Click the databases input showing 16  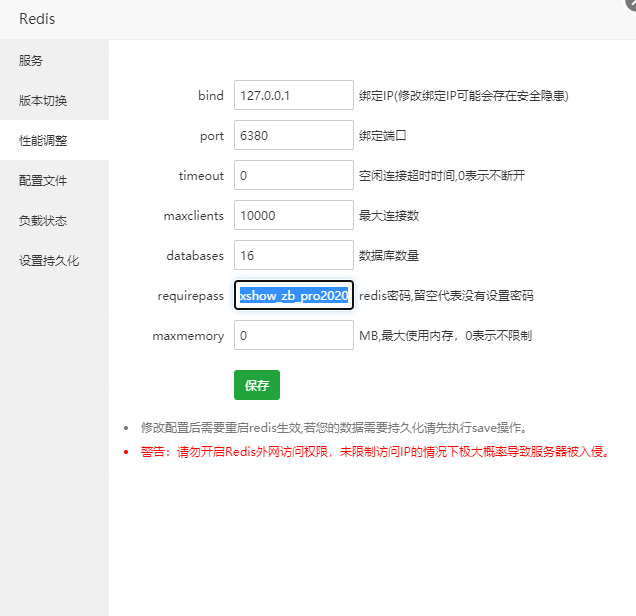[293, 255]
